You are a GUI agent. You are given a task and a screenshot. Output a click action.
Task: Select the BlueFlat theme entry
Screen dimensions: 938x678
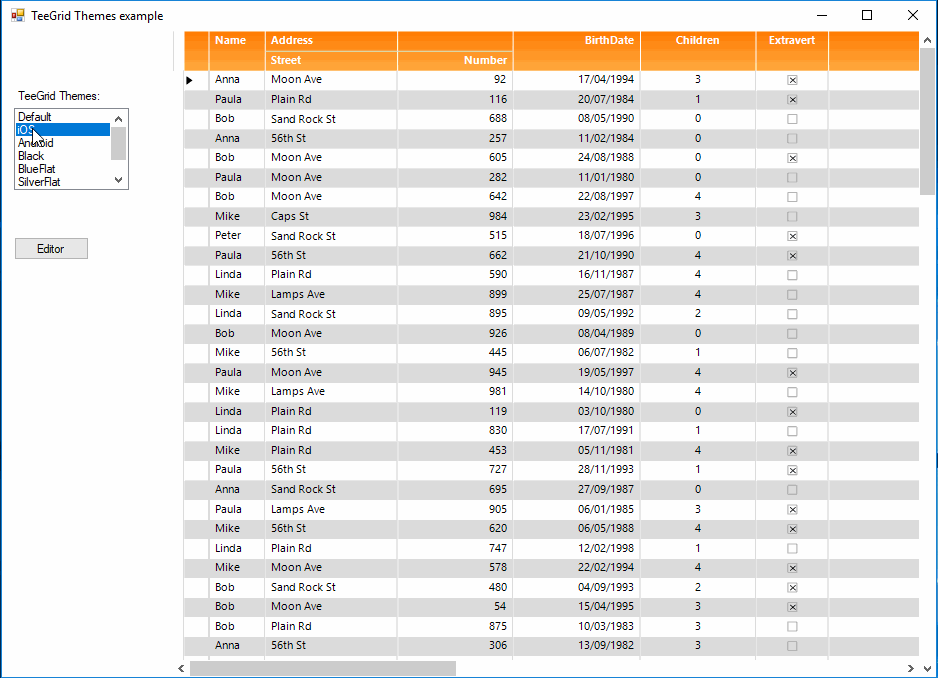point(36,169)
